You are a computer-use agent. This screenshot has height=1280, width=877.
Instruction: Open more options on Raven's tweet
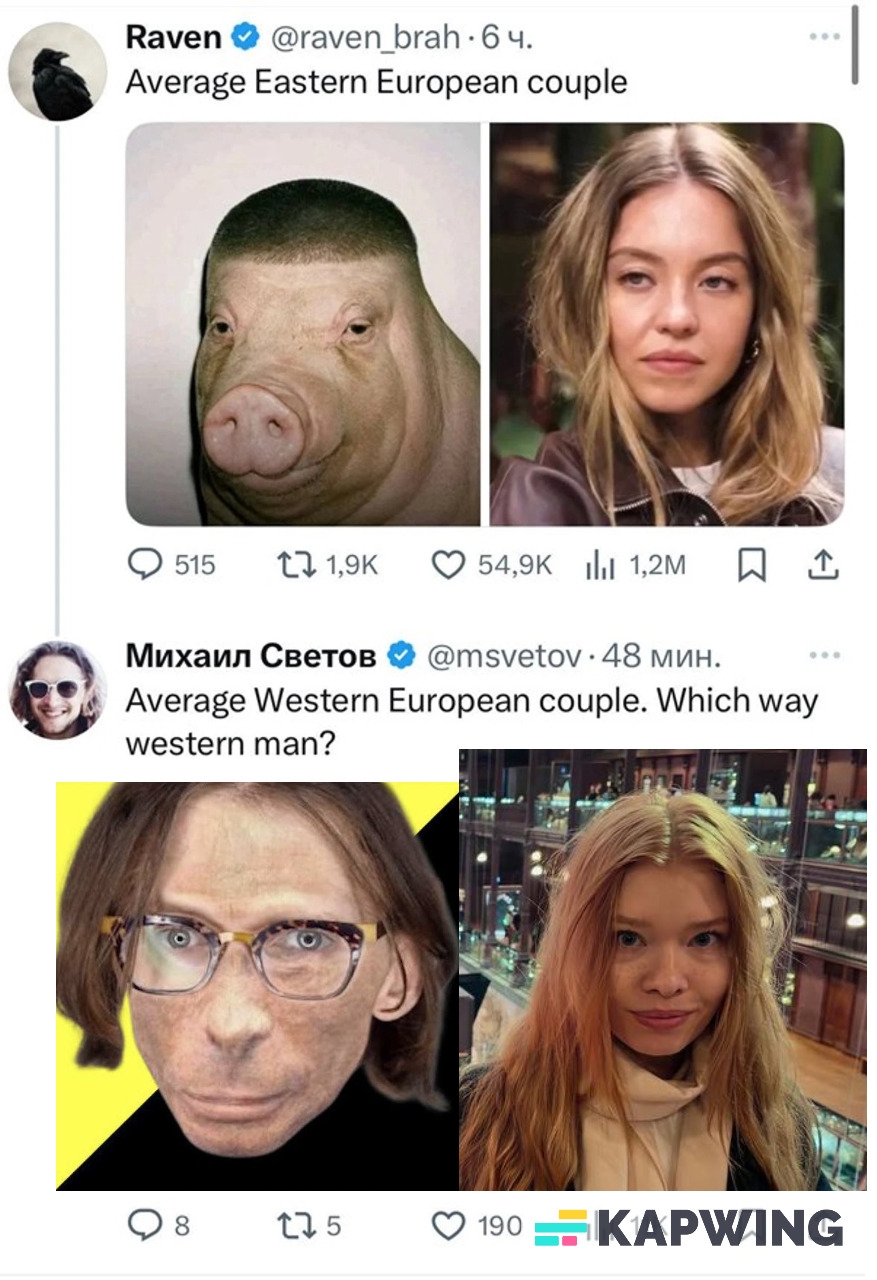pyautogui.click(x=824, y=37)
